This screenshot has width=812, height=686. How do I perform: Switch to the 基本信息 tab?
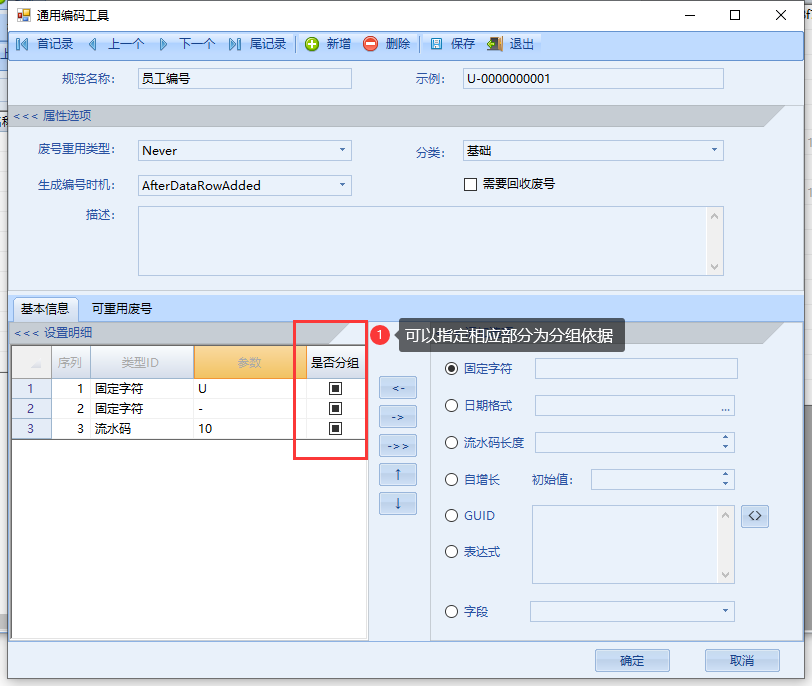click(x=45, y=309)
